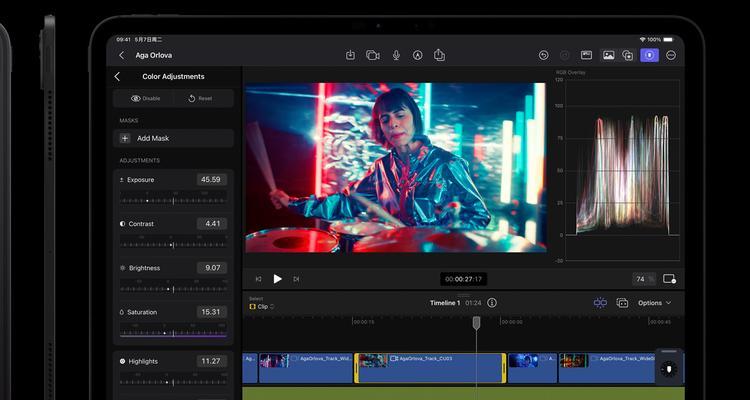Screen dimensions: 750x400
Task: Jump to next edit point
Action: click(296, 279)
